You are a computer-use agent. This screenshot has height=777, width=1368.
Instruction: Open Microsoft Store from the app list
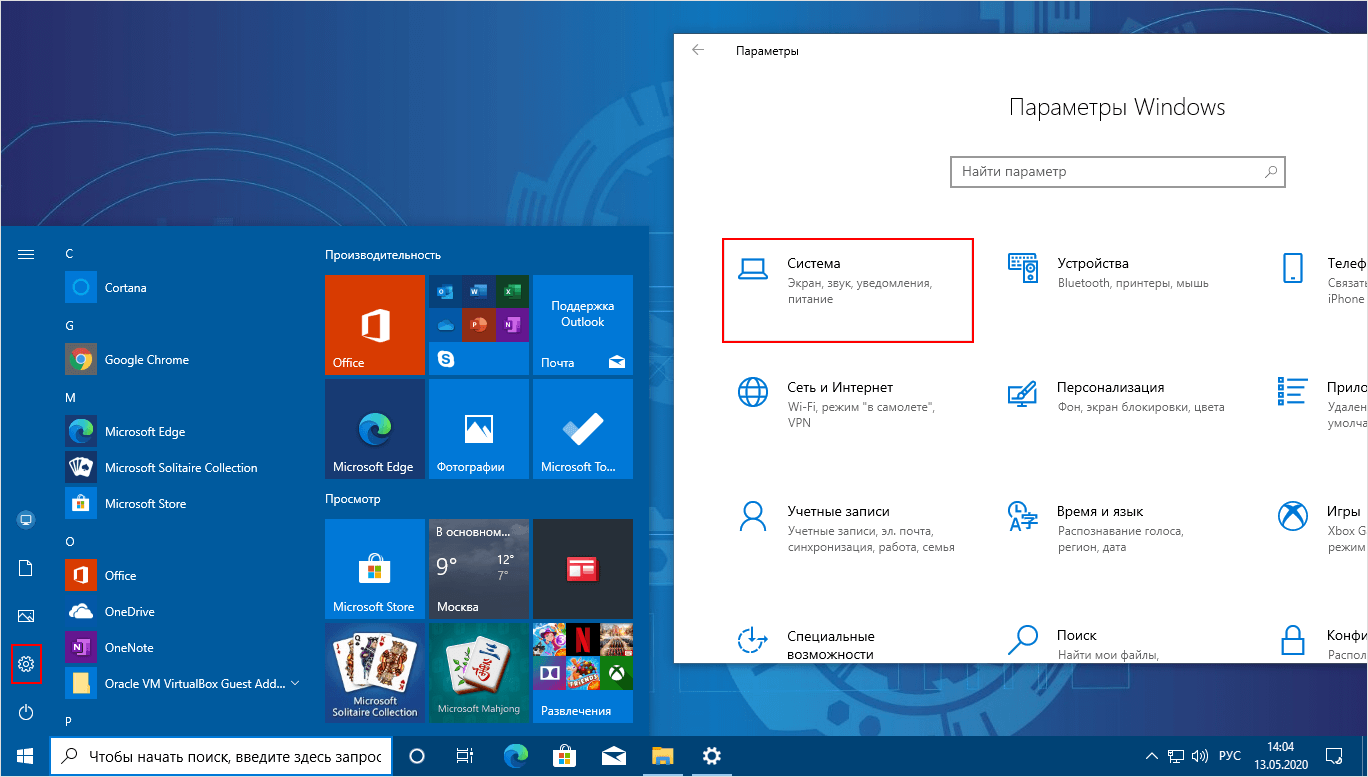click(x=185, y=504)
